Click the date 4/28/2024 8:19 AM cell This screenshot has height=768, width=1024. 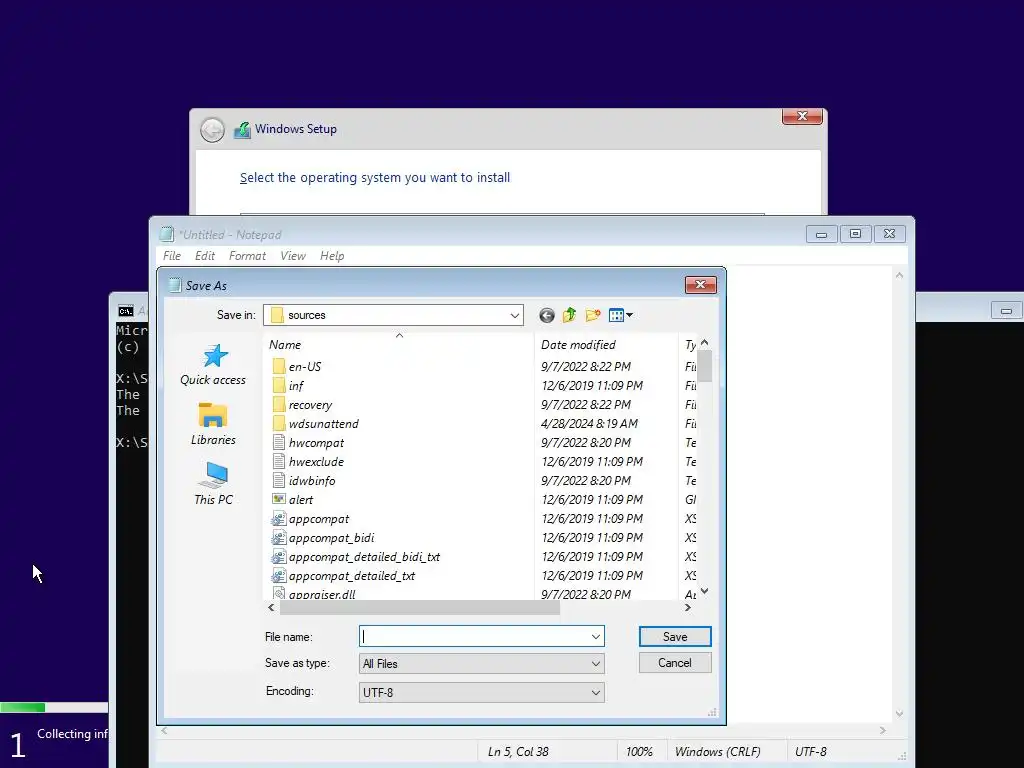point(589,423)
